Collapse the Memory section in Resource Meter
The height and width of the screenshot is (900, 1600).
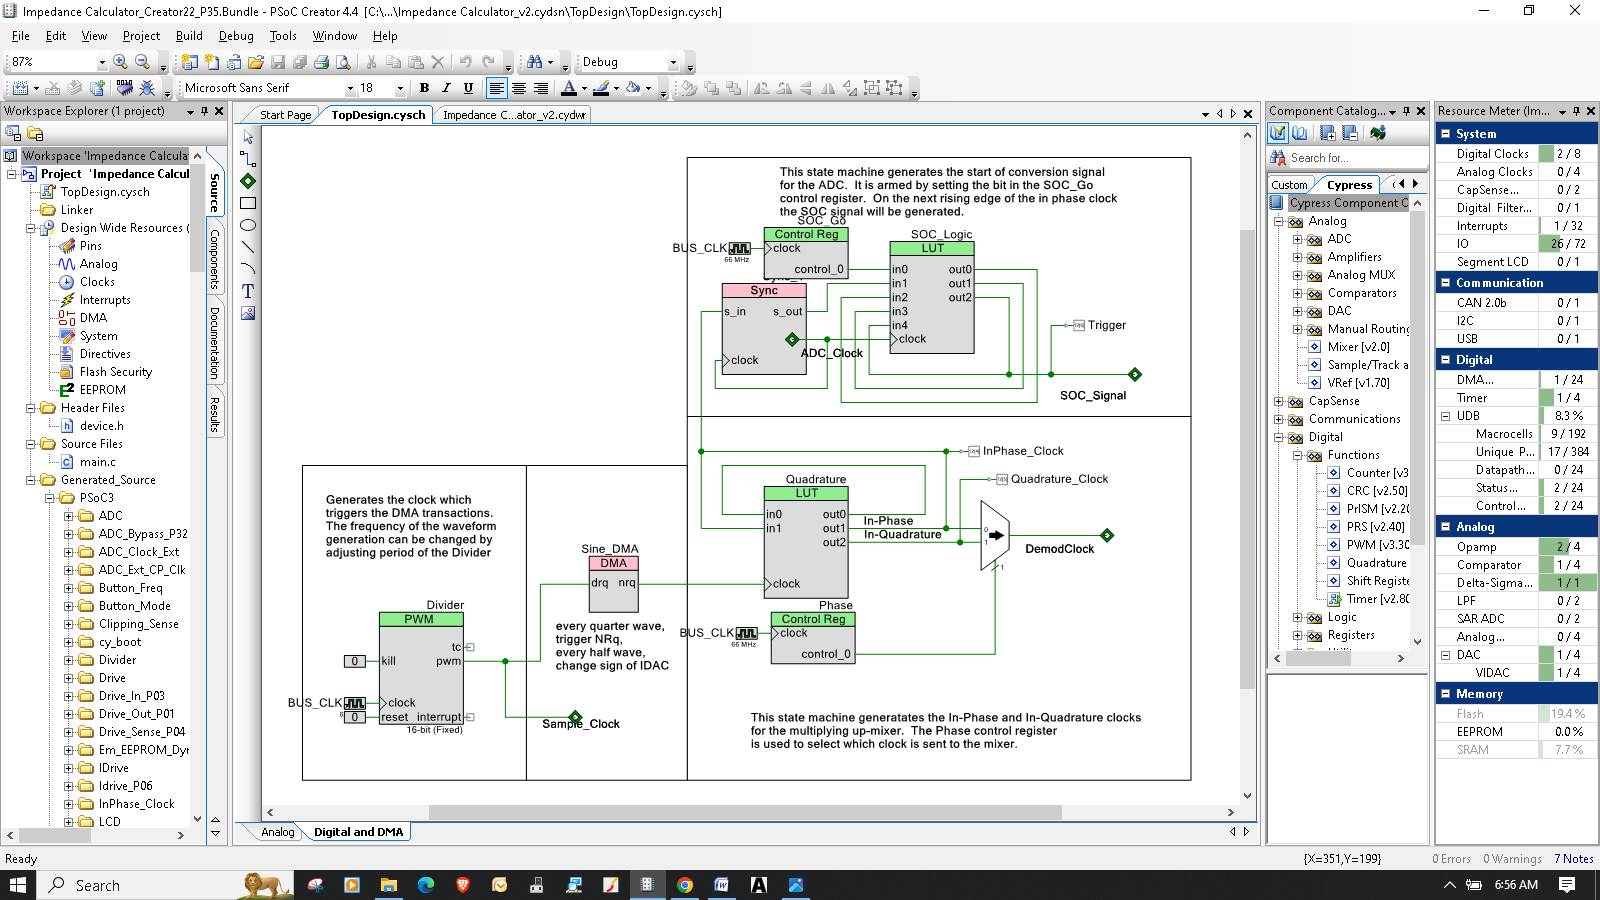tap(1445, 693)
